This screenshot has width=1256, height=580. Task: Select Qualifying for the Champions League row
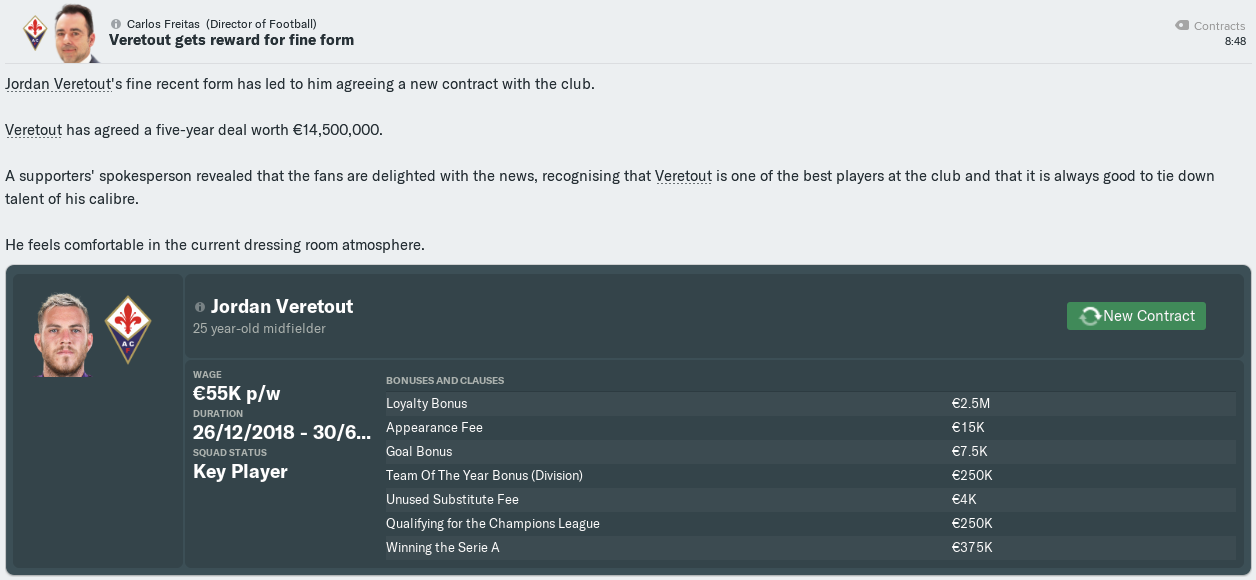click(810, 524)
